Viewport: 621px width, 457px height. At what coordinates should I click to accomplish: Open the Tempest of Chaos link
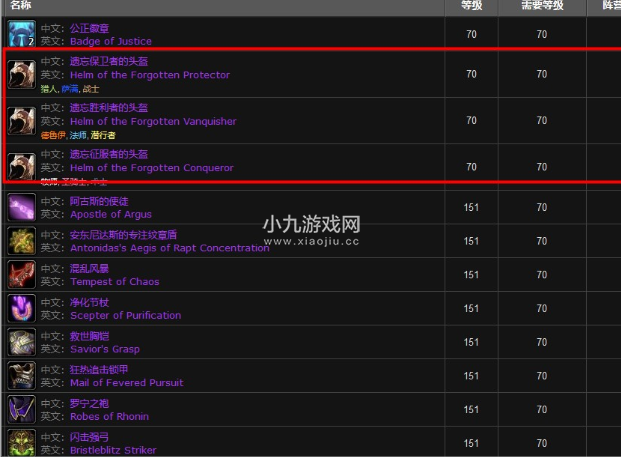[115, 282]
